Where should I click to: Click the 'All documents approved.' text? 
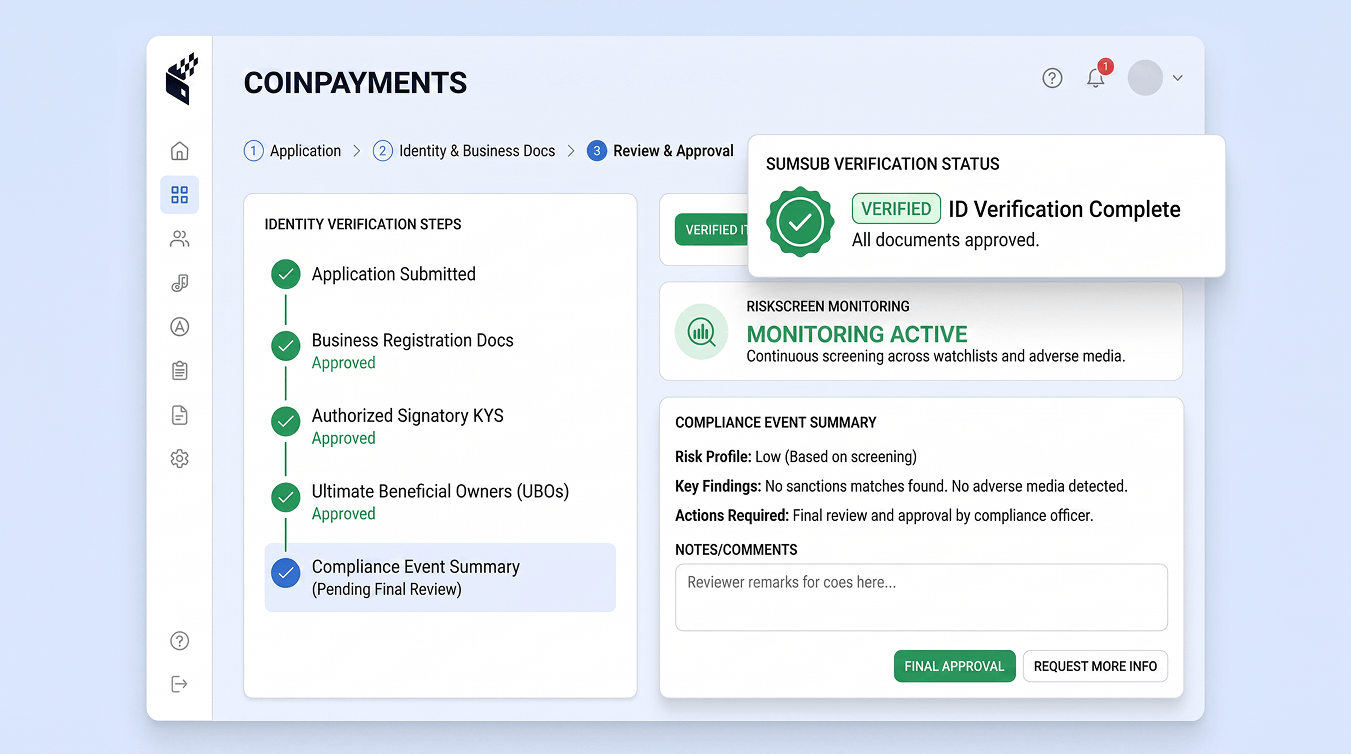coord(946,240)
